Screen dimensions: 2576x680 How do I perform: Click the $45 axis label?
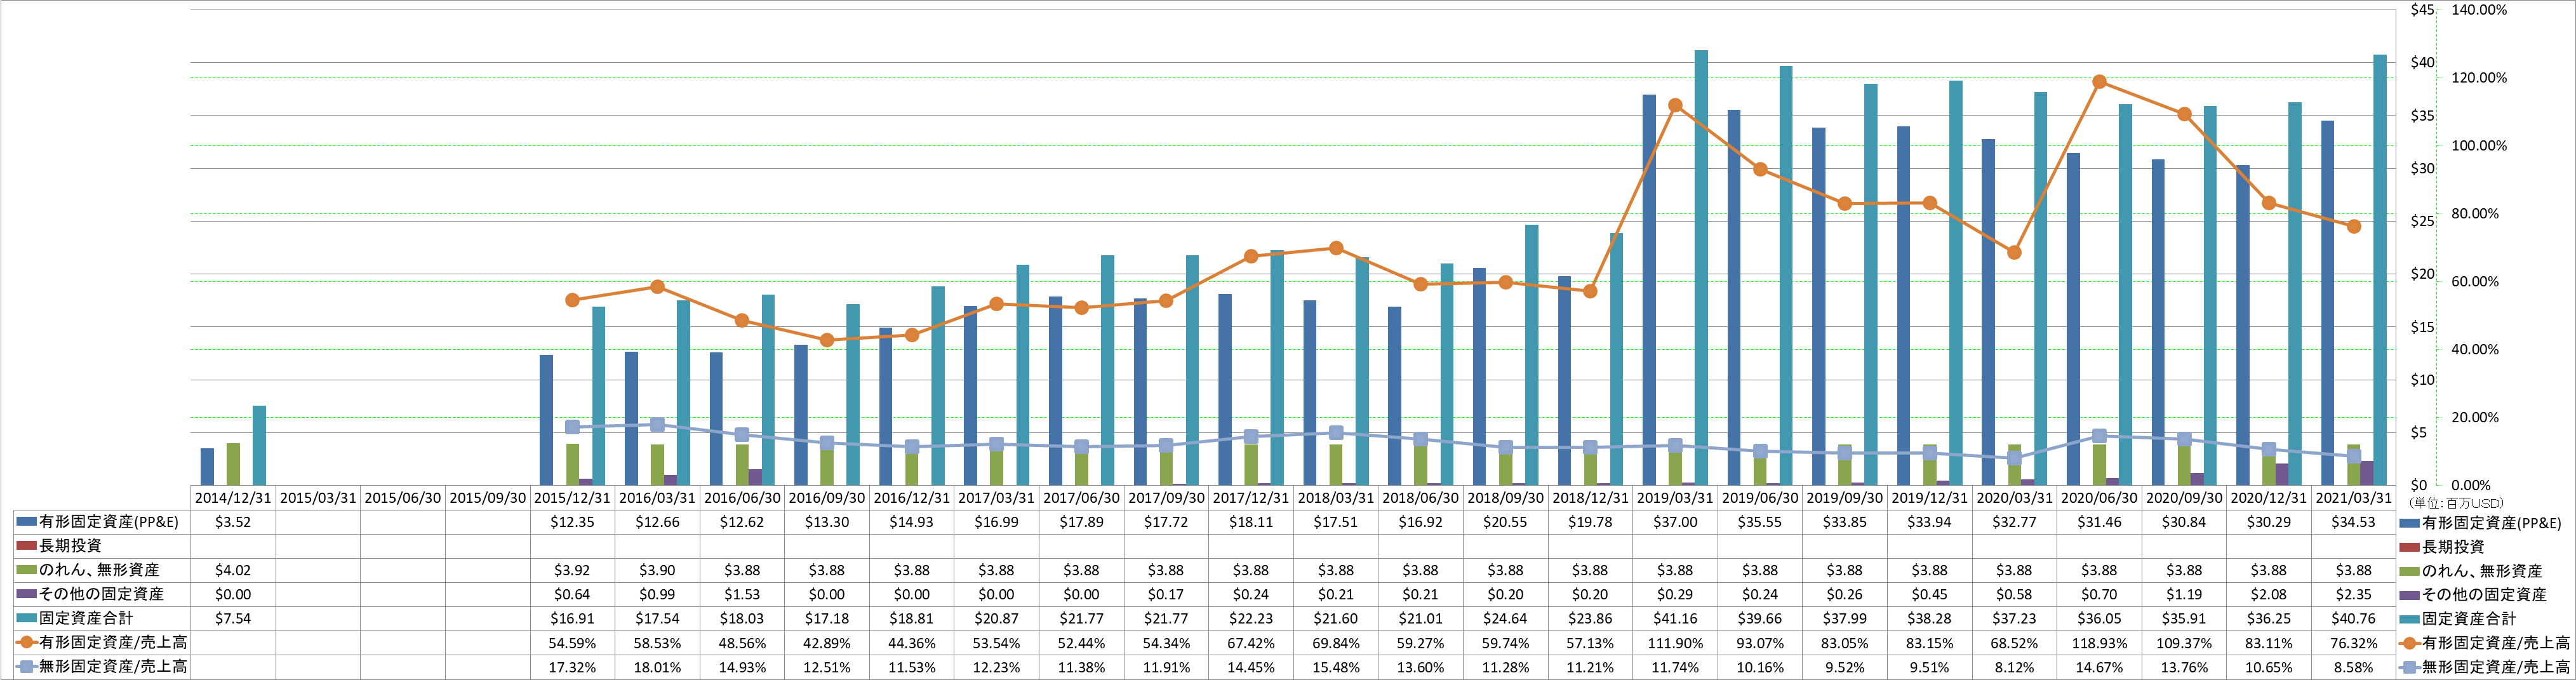coord(2422,10)
